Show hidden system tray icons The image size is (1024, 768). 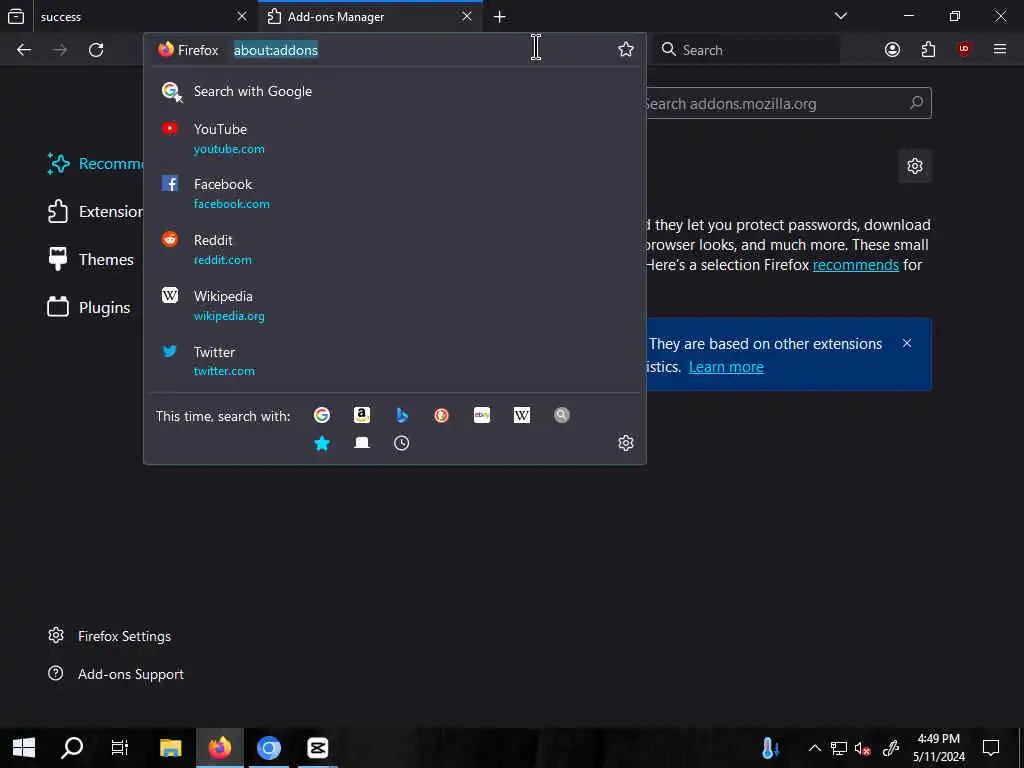[815, 748]
